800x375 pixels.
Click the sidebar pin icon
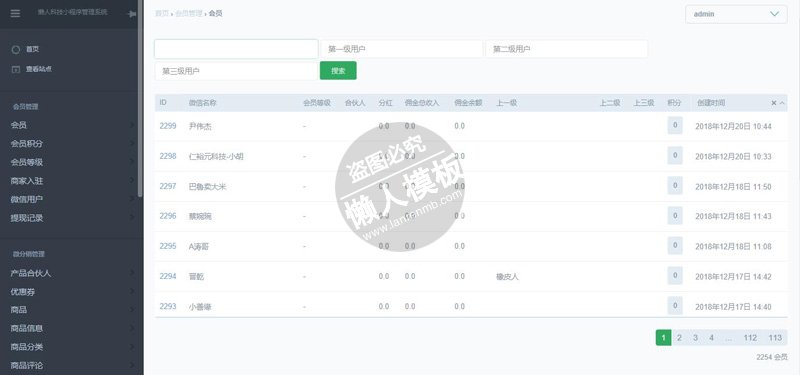[132, 14]
